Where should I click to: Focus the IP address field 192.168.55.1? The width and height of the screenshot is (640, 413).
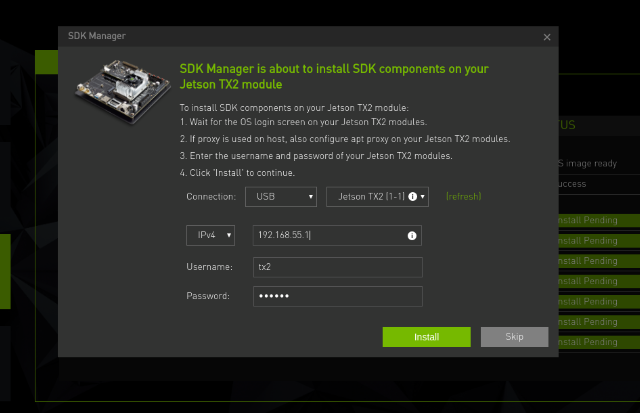coord(337,235)
